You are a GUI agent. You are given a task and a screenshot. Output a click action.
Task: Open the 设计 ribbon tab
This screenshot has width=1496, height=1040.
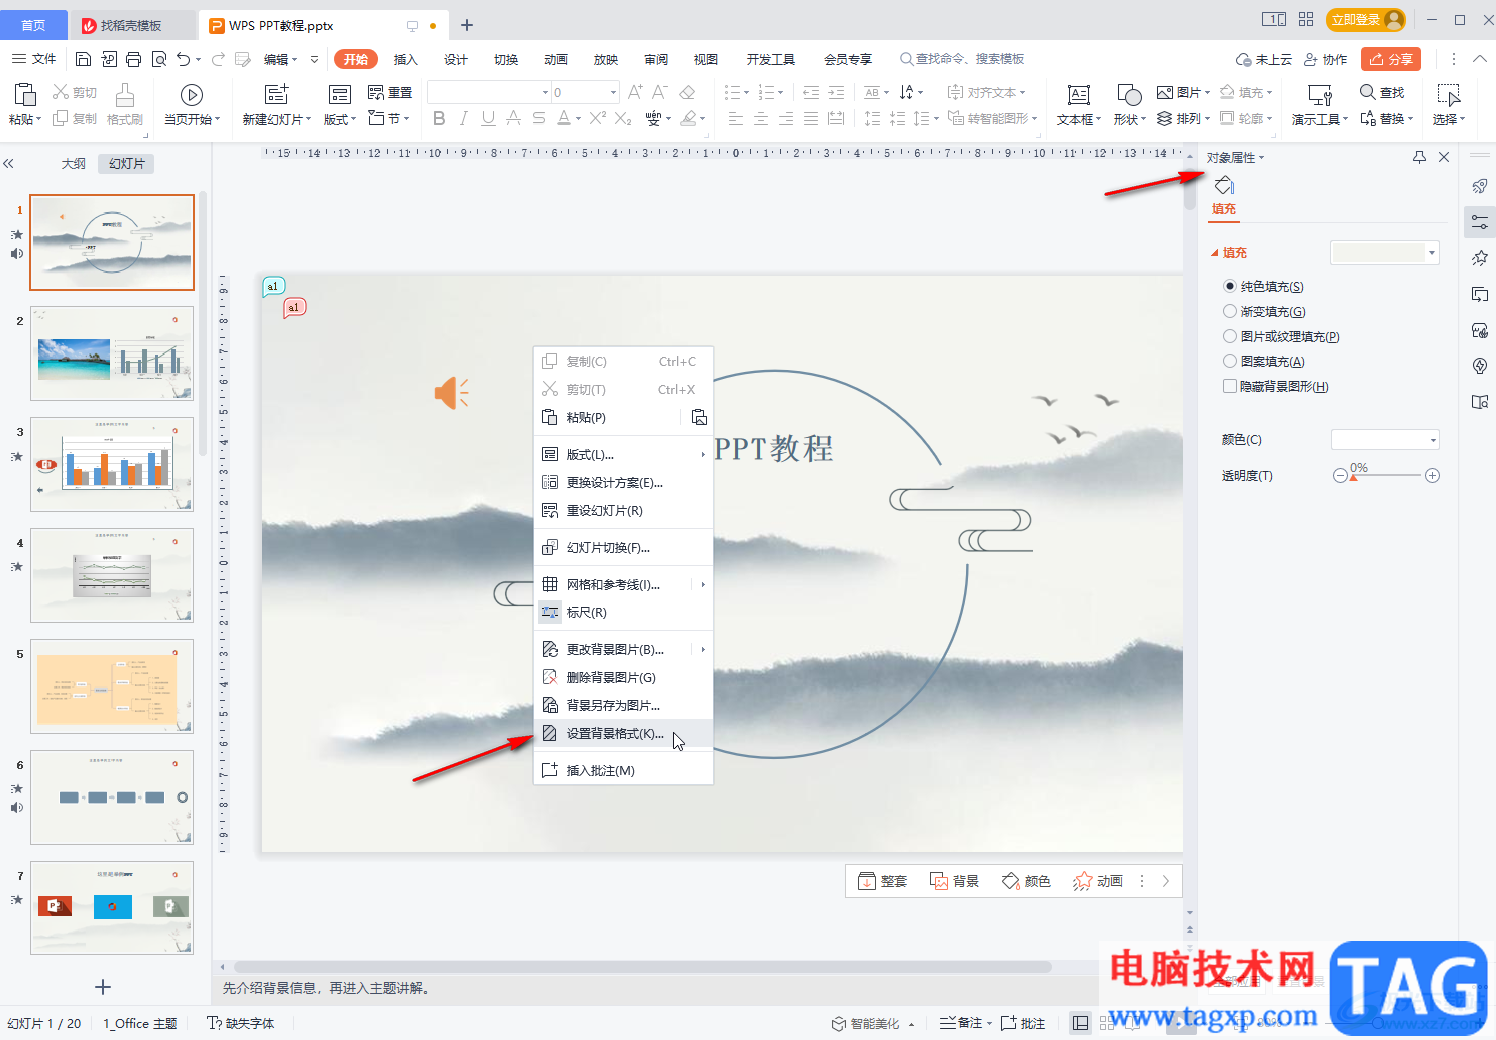(456, 59)
